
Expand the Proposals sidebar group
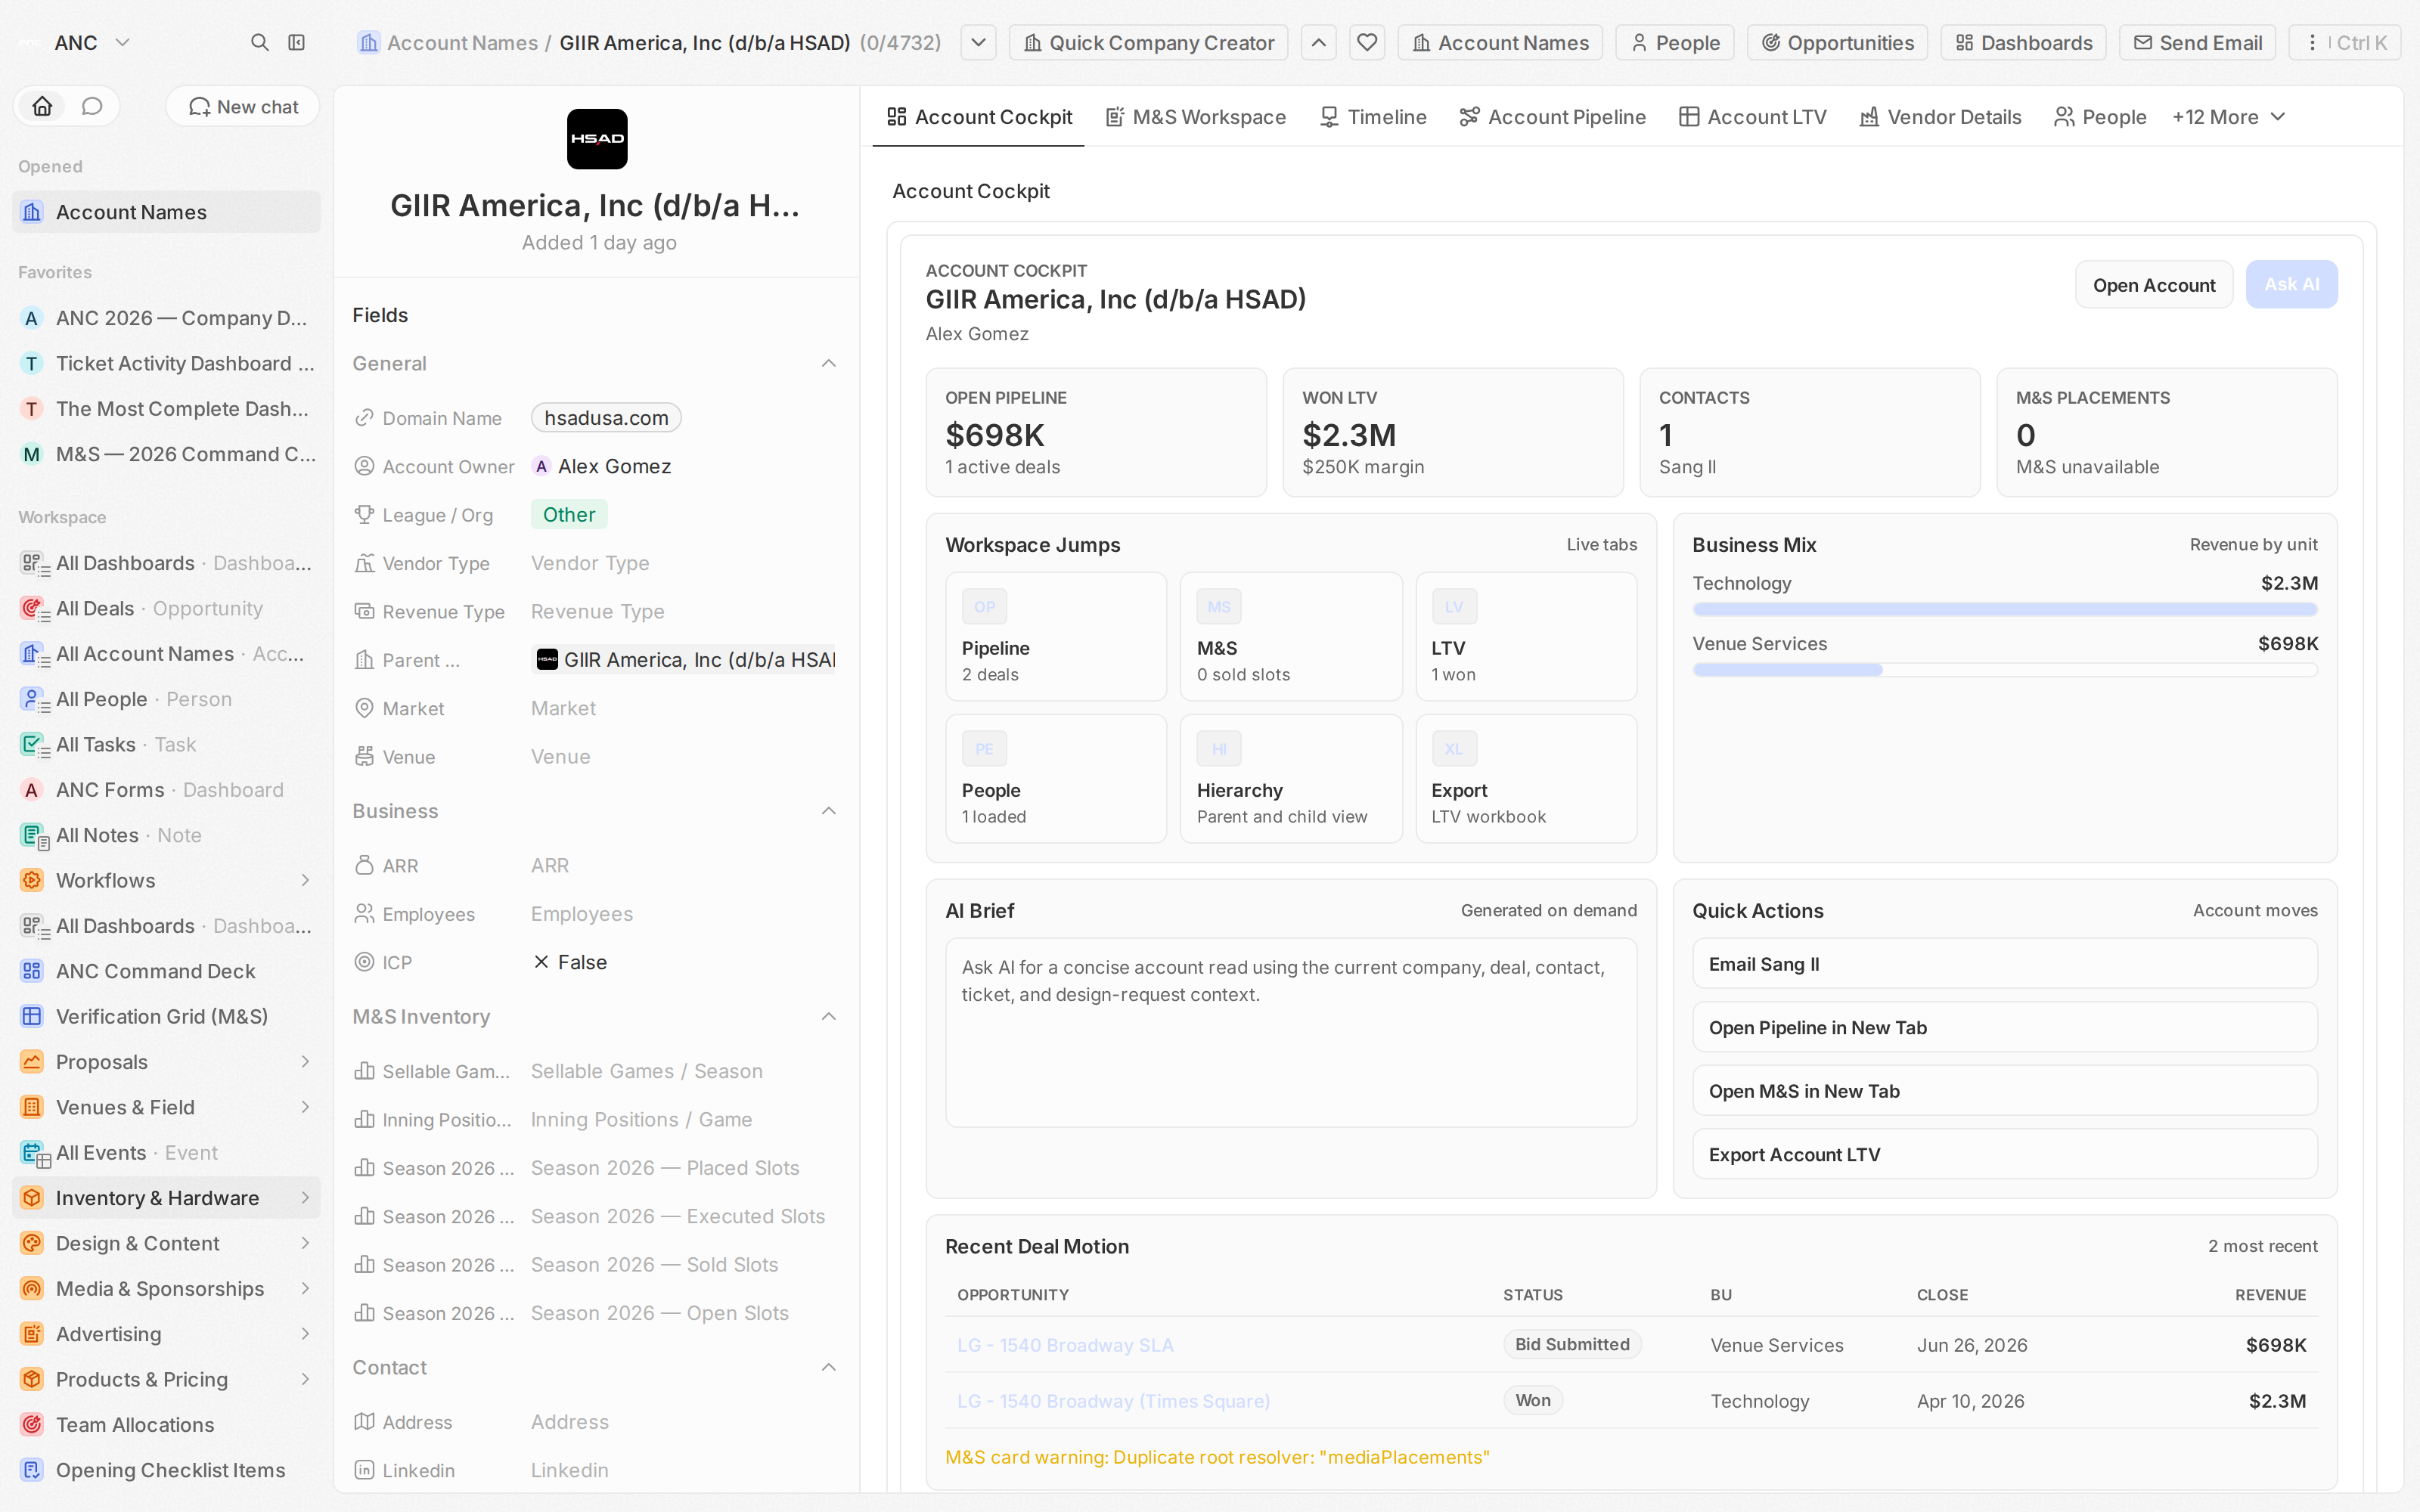click(x=305, y=1061)
